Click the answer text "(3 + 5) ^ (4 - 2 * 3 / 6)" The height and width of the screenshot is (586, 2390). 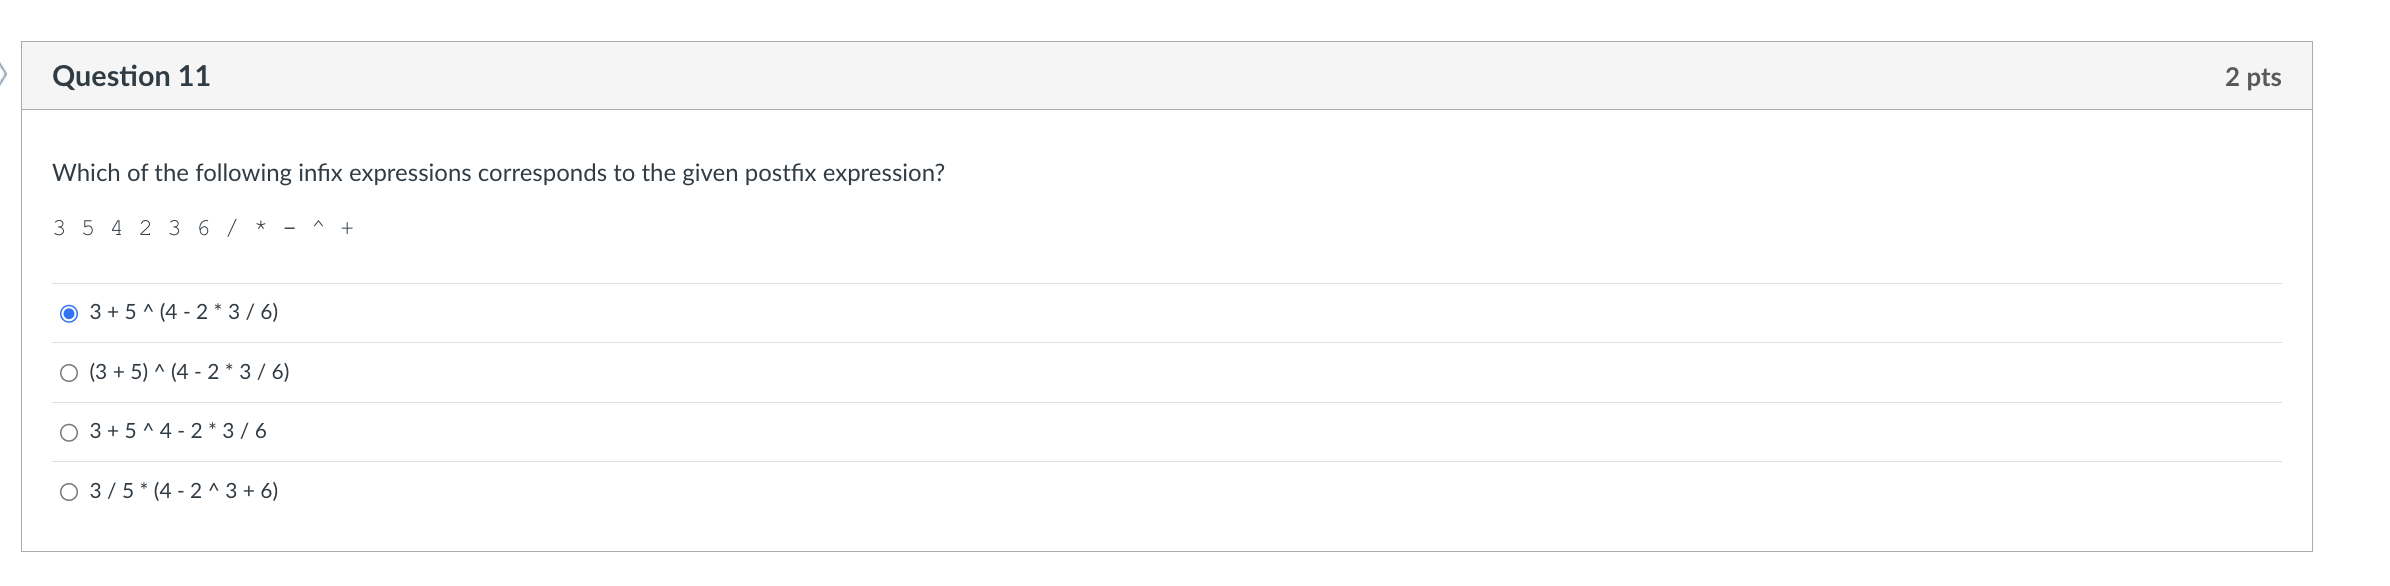190,372
